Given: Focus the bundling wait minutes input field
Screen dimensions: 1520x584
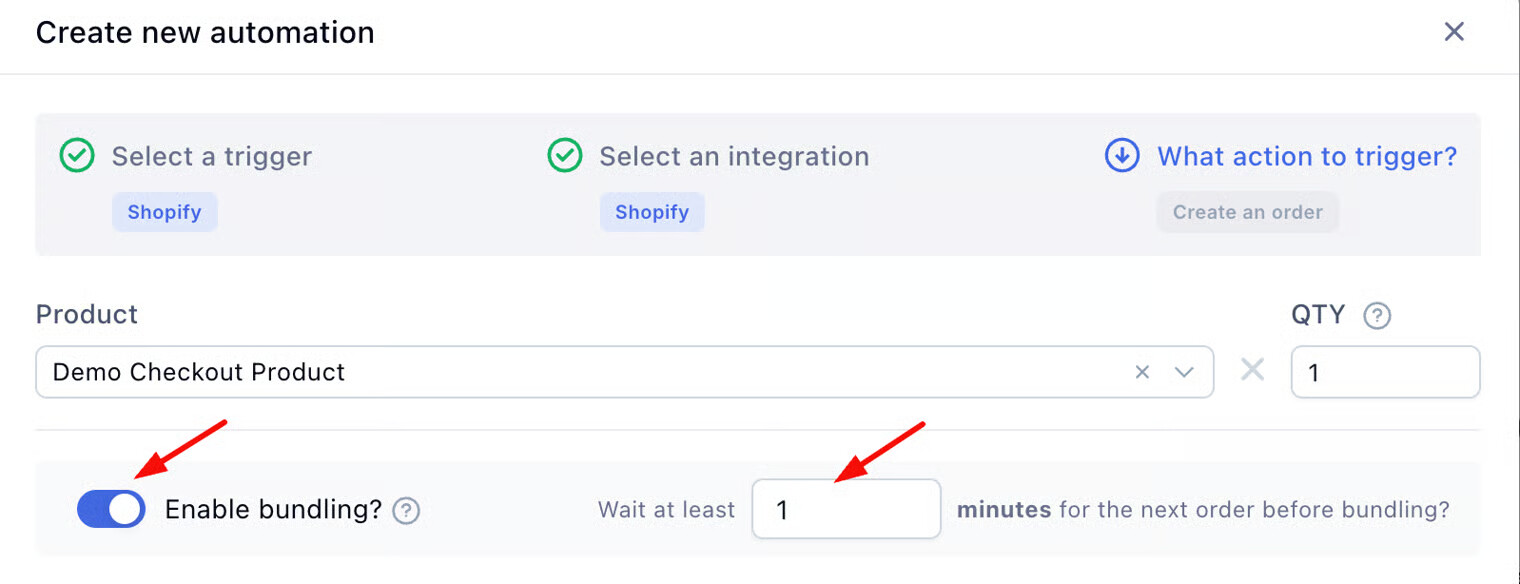Looking at the screenshot, I should [846, 509].
